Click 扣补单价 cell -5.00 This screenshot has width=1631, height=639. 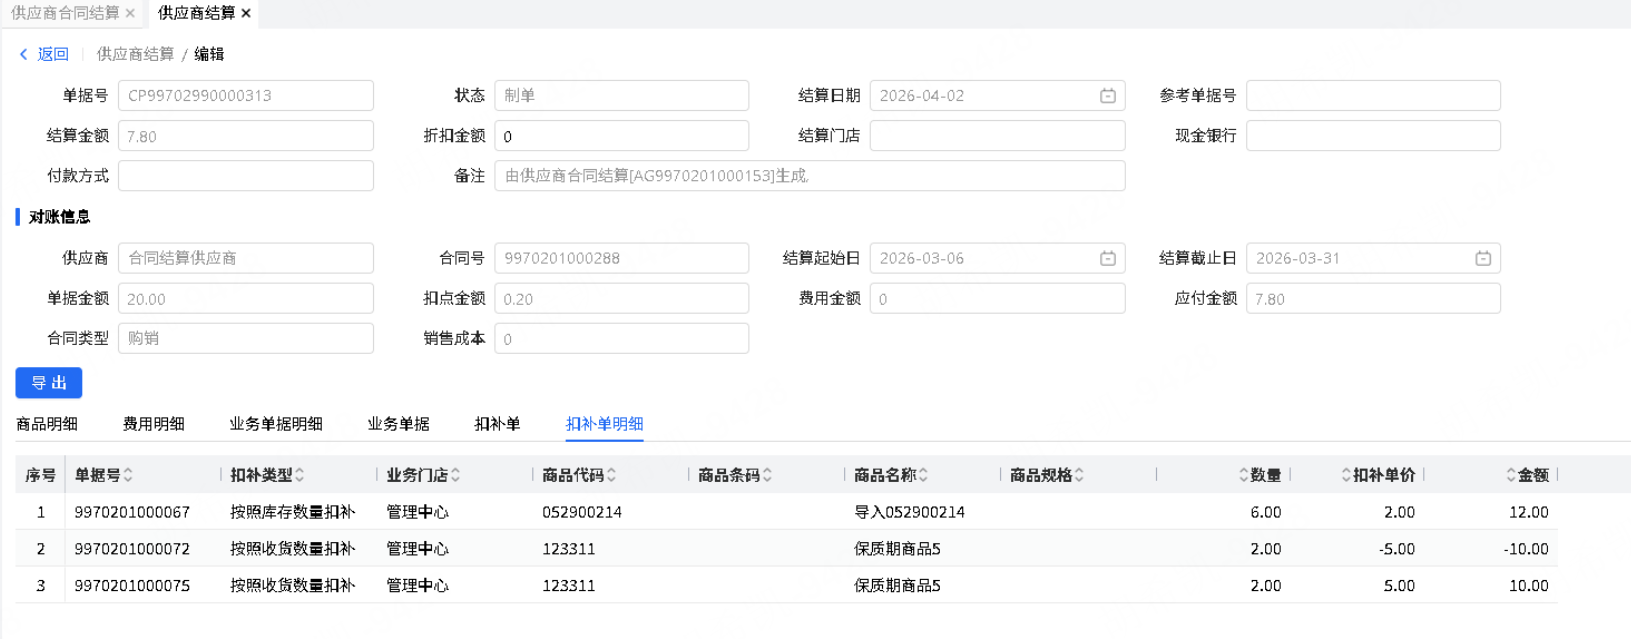point(1397,549)
